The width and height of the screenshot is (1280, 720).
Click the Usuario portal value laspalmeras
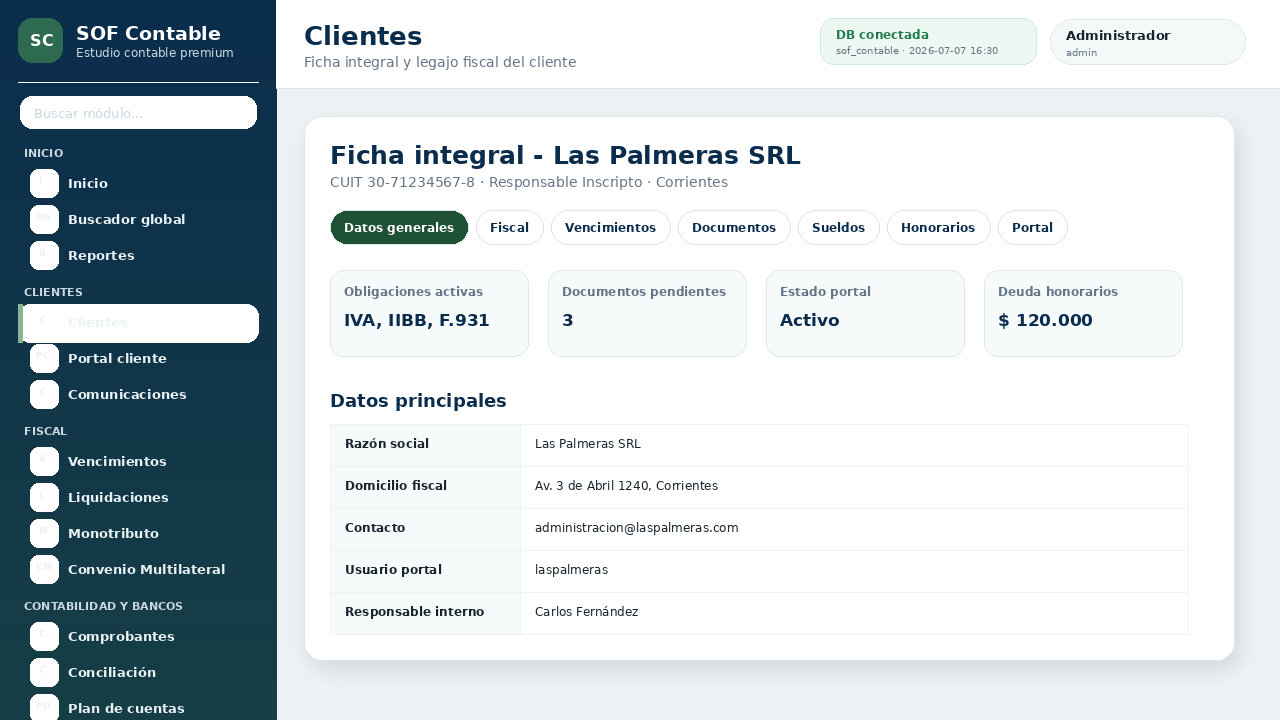(571, 570)
